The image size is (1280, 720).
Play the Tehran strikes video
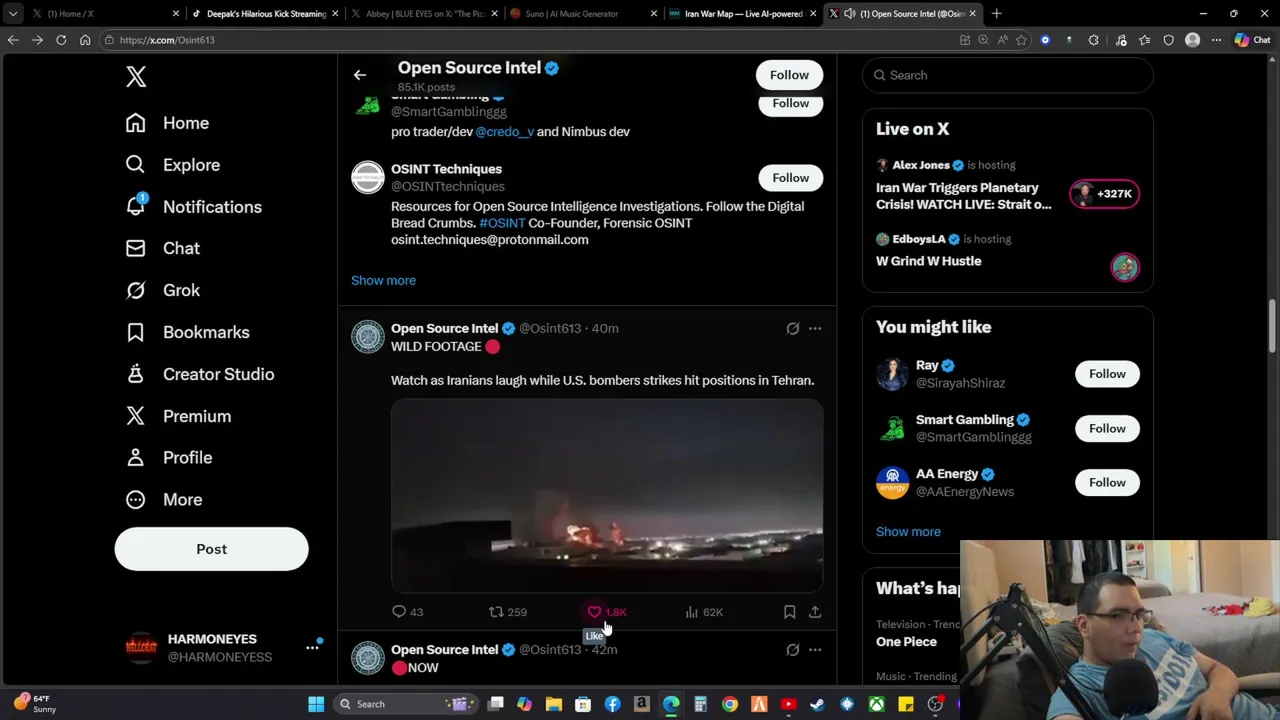click(x=607, y=496)
